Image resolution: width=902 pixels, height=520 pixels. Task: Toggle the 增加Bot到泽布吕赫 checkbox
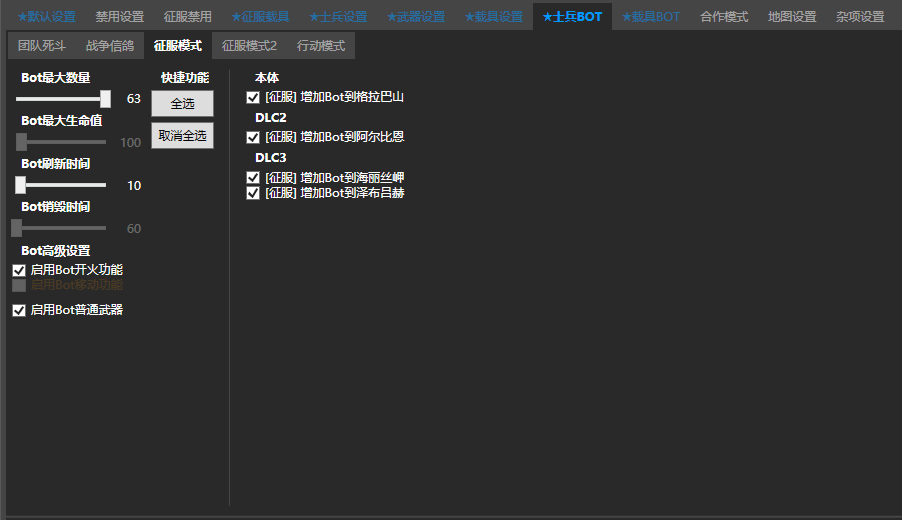tap(253, 193)
